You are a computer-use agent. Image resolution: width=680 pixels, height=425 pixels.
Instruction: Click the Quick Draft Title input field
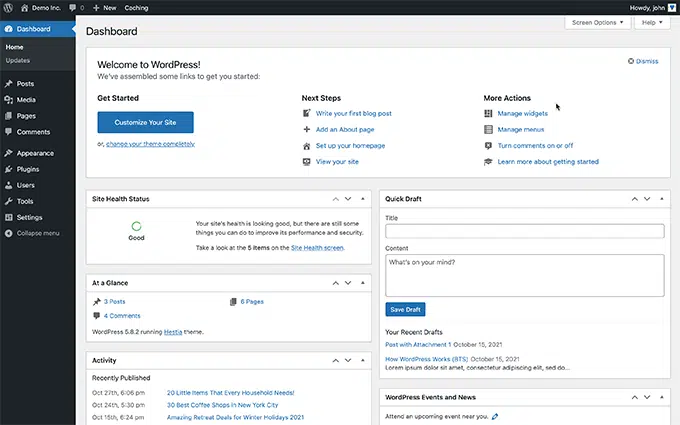pos(524,231)
